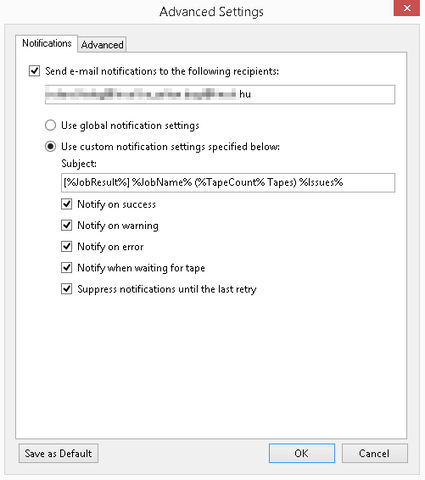Select the Notifications tab
Screen dimensions: 425x480
47,43
